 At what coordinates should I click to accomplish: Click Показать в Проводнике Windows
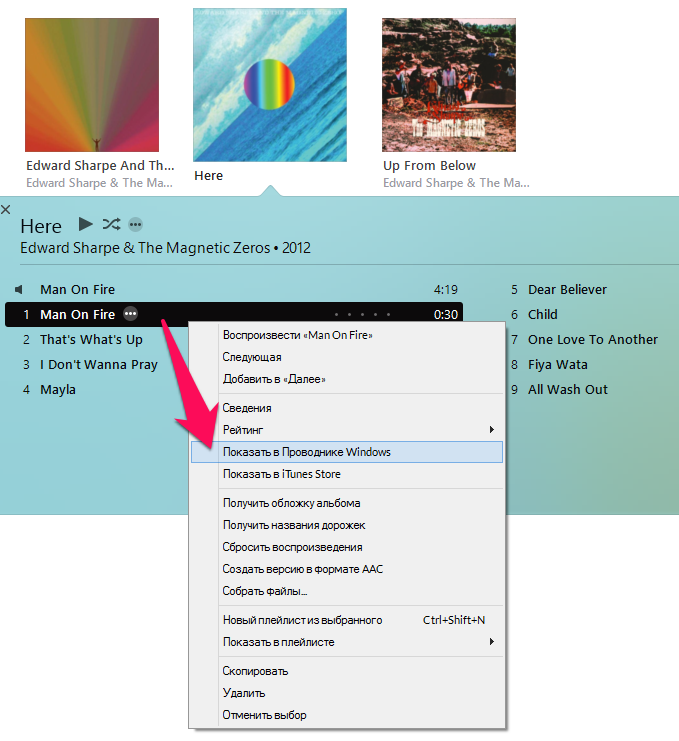347,452
